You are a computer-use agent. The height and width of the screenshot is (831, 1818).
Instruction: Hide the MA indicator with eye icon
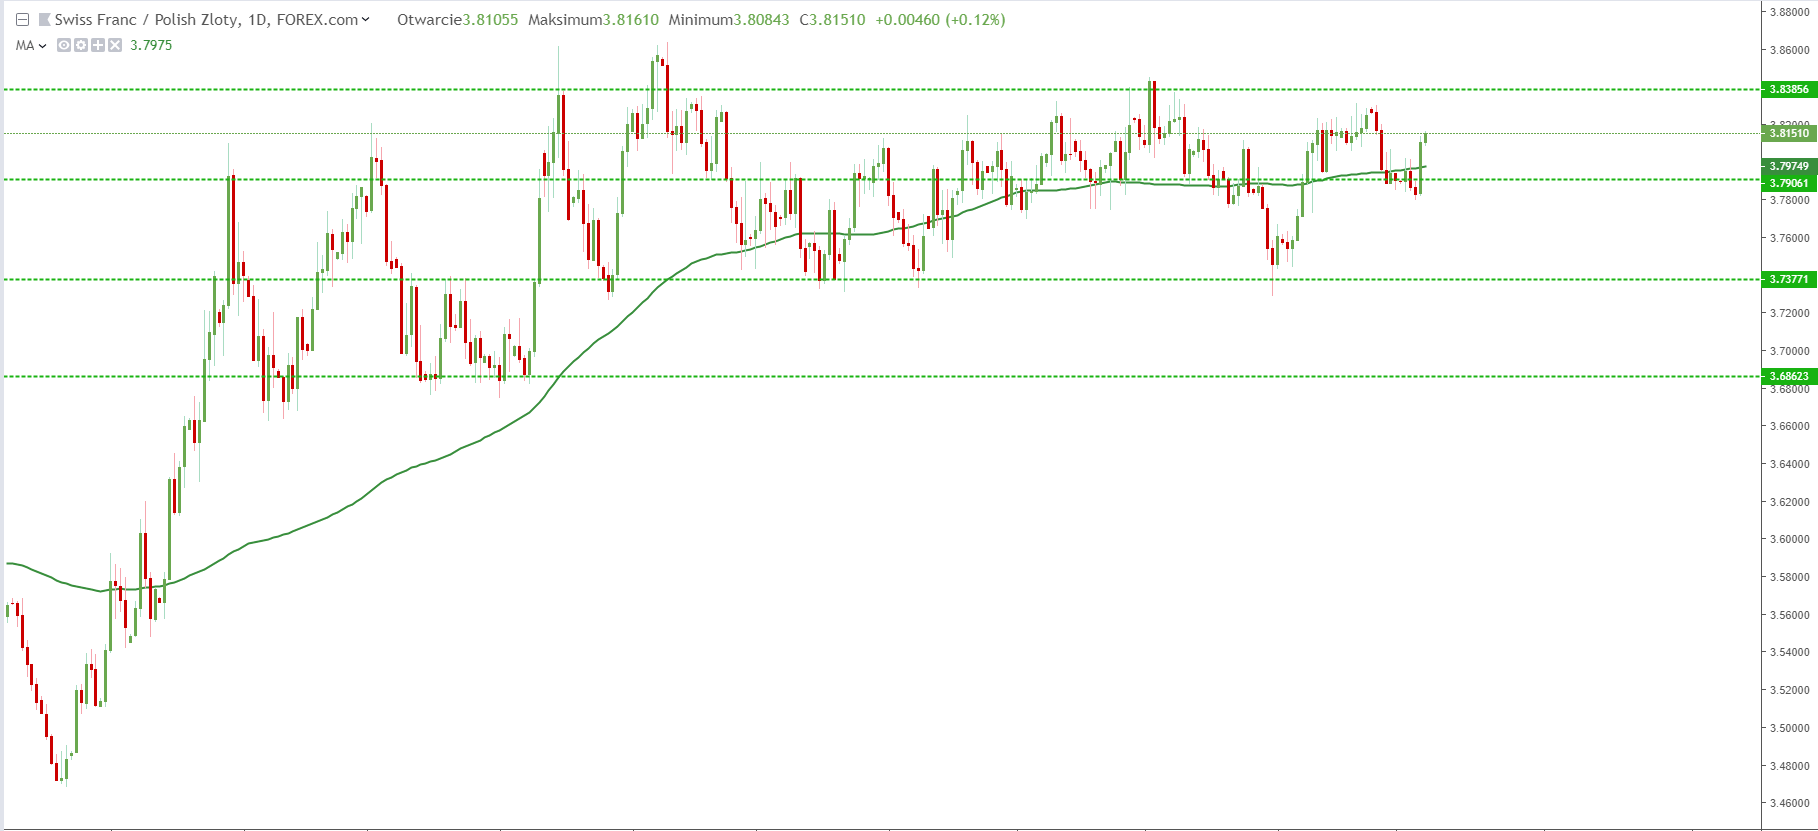point(64,45)
